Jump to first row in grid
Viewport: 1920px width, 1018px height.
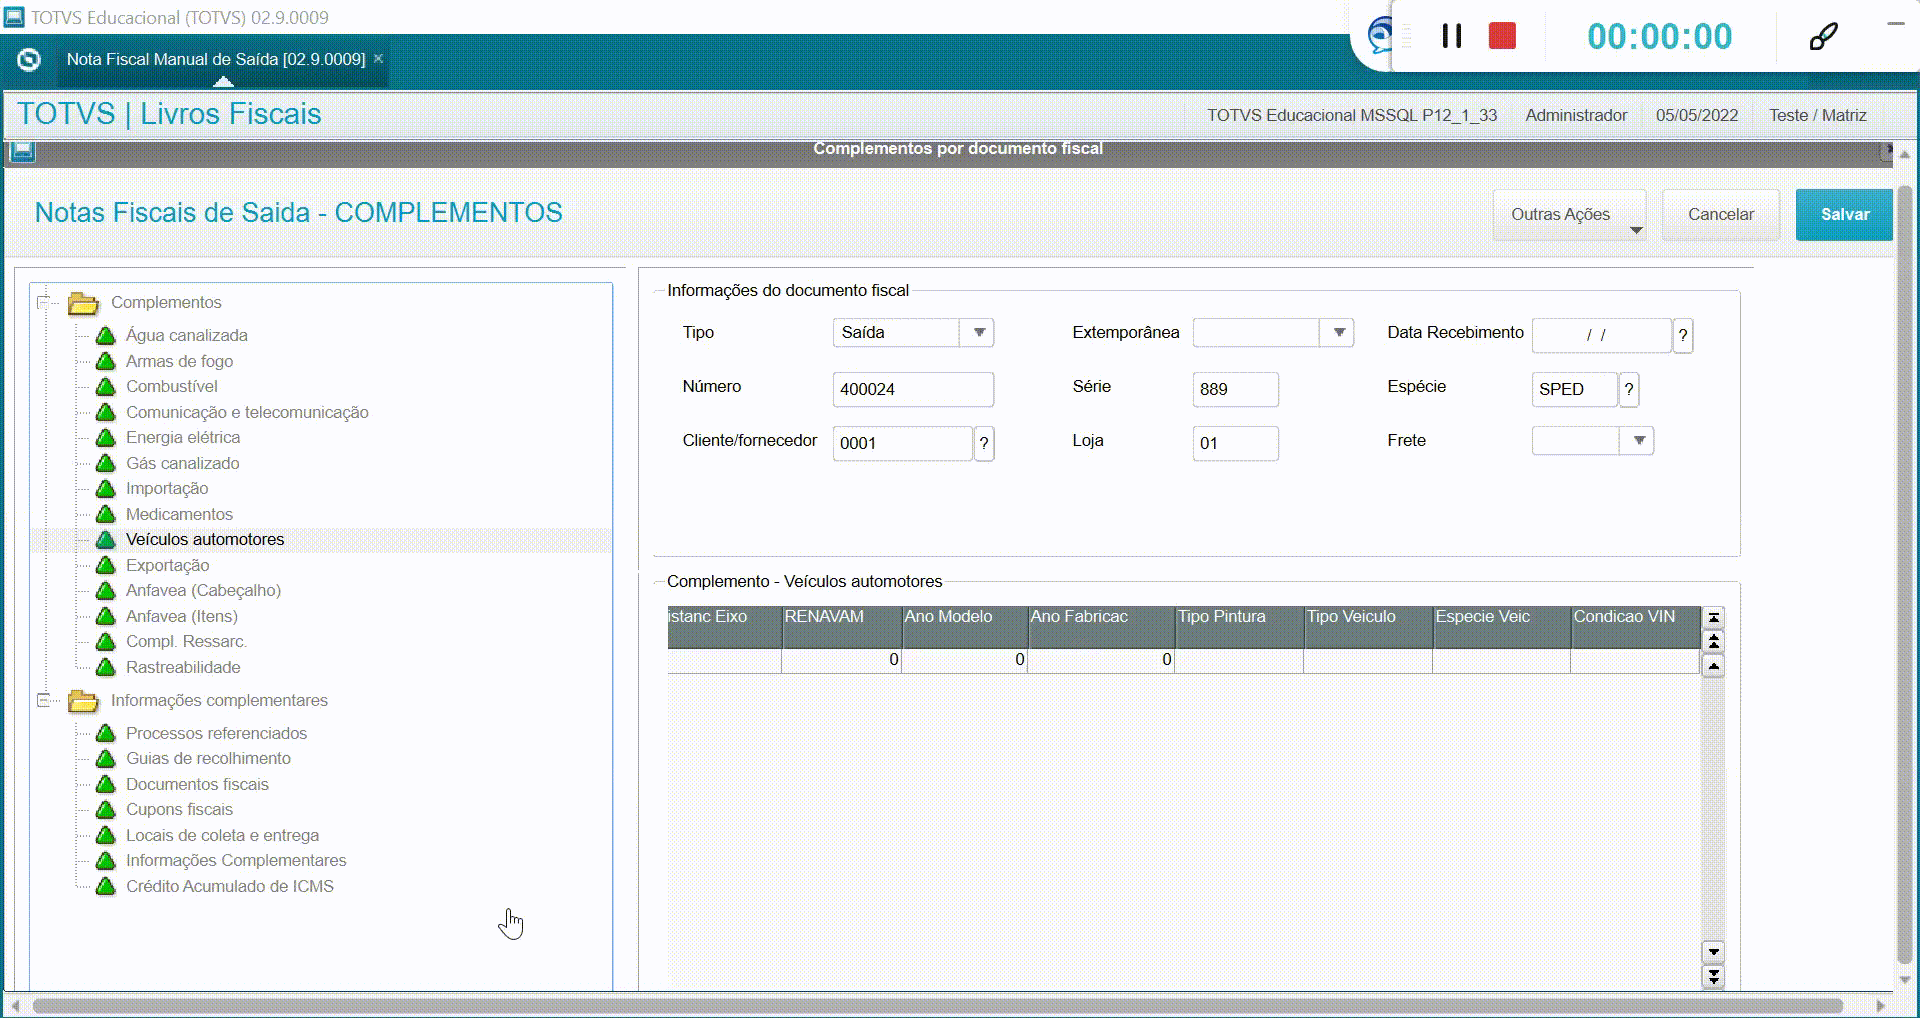1714,618
